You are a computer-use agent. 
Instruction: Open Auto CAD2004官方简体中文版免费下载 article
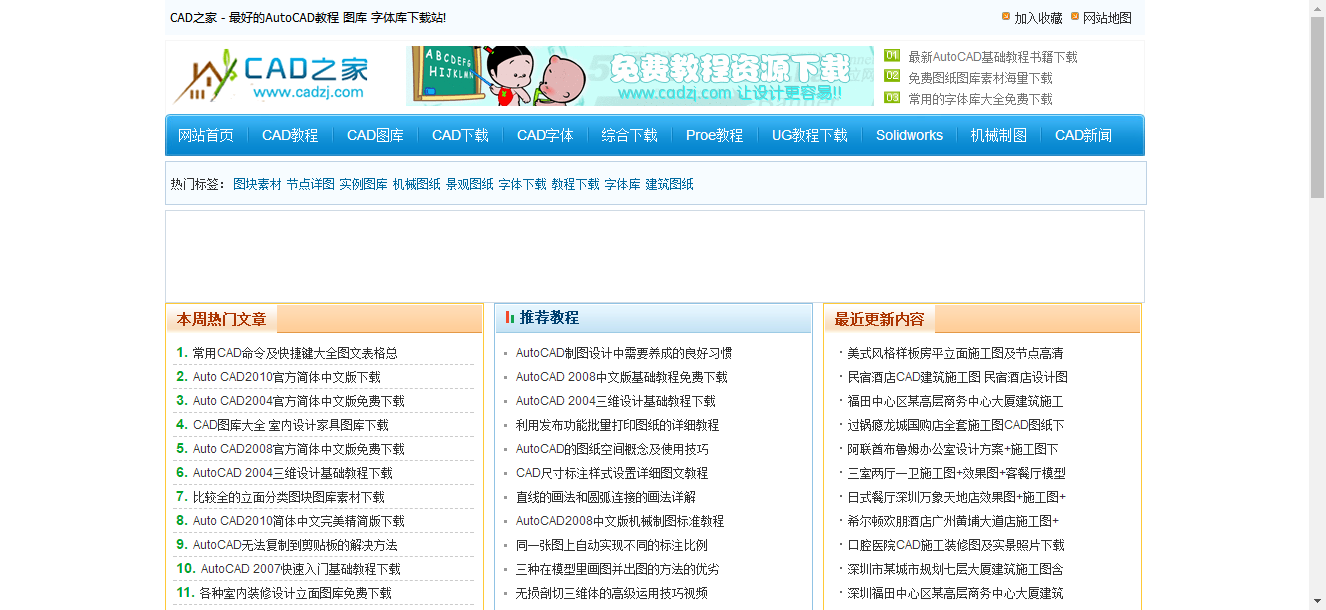299,401
